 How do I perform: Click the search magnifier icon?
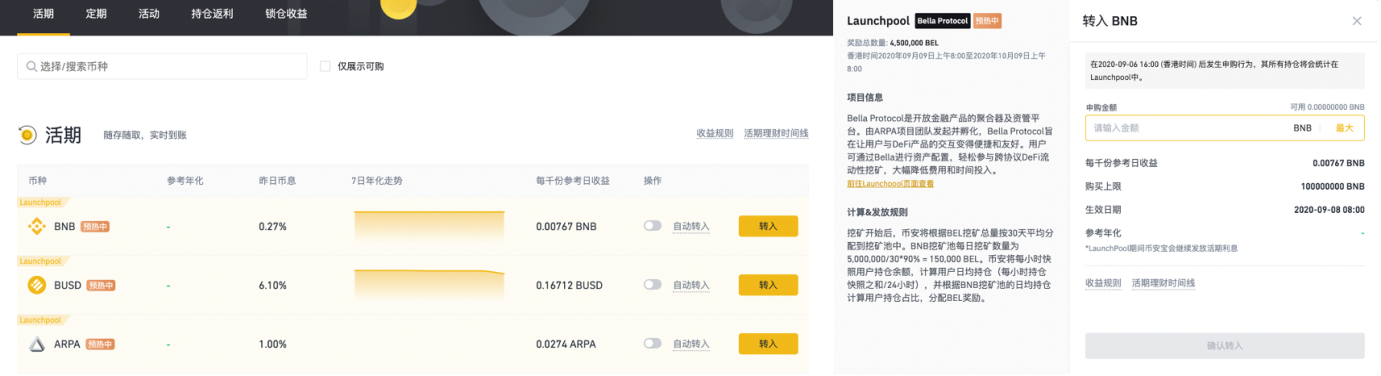(33, 66)
